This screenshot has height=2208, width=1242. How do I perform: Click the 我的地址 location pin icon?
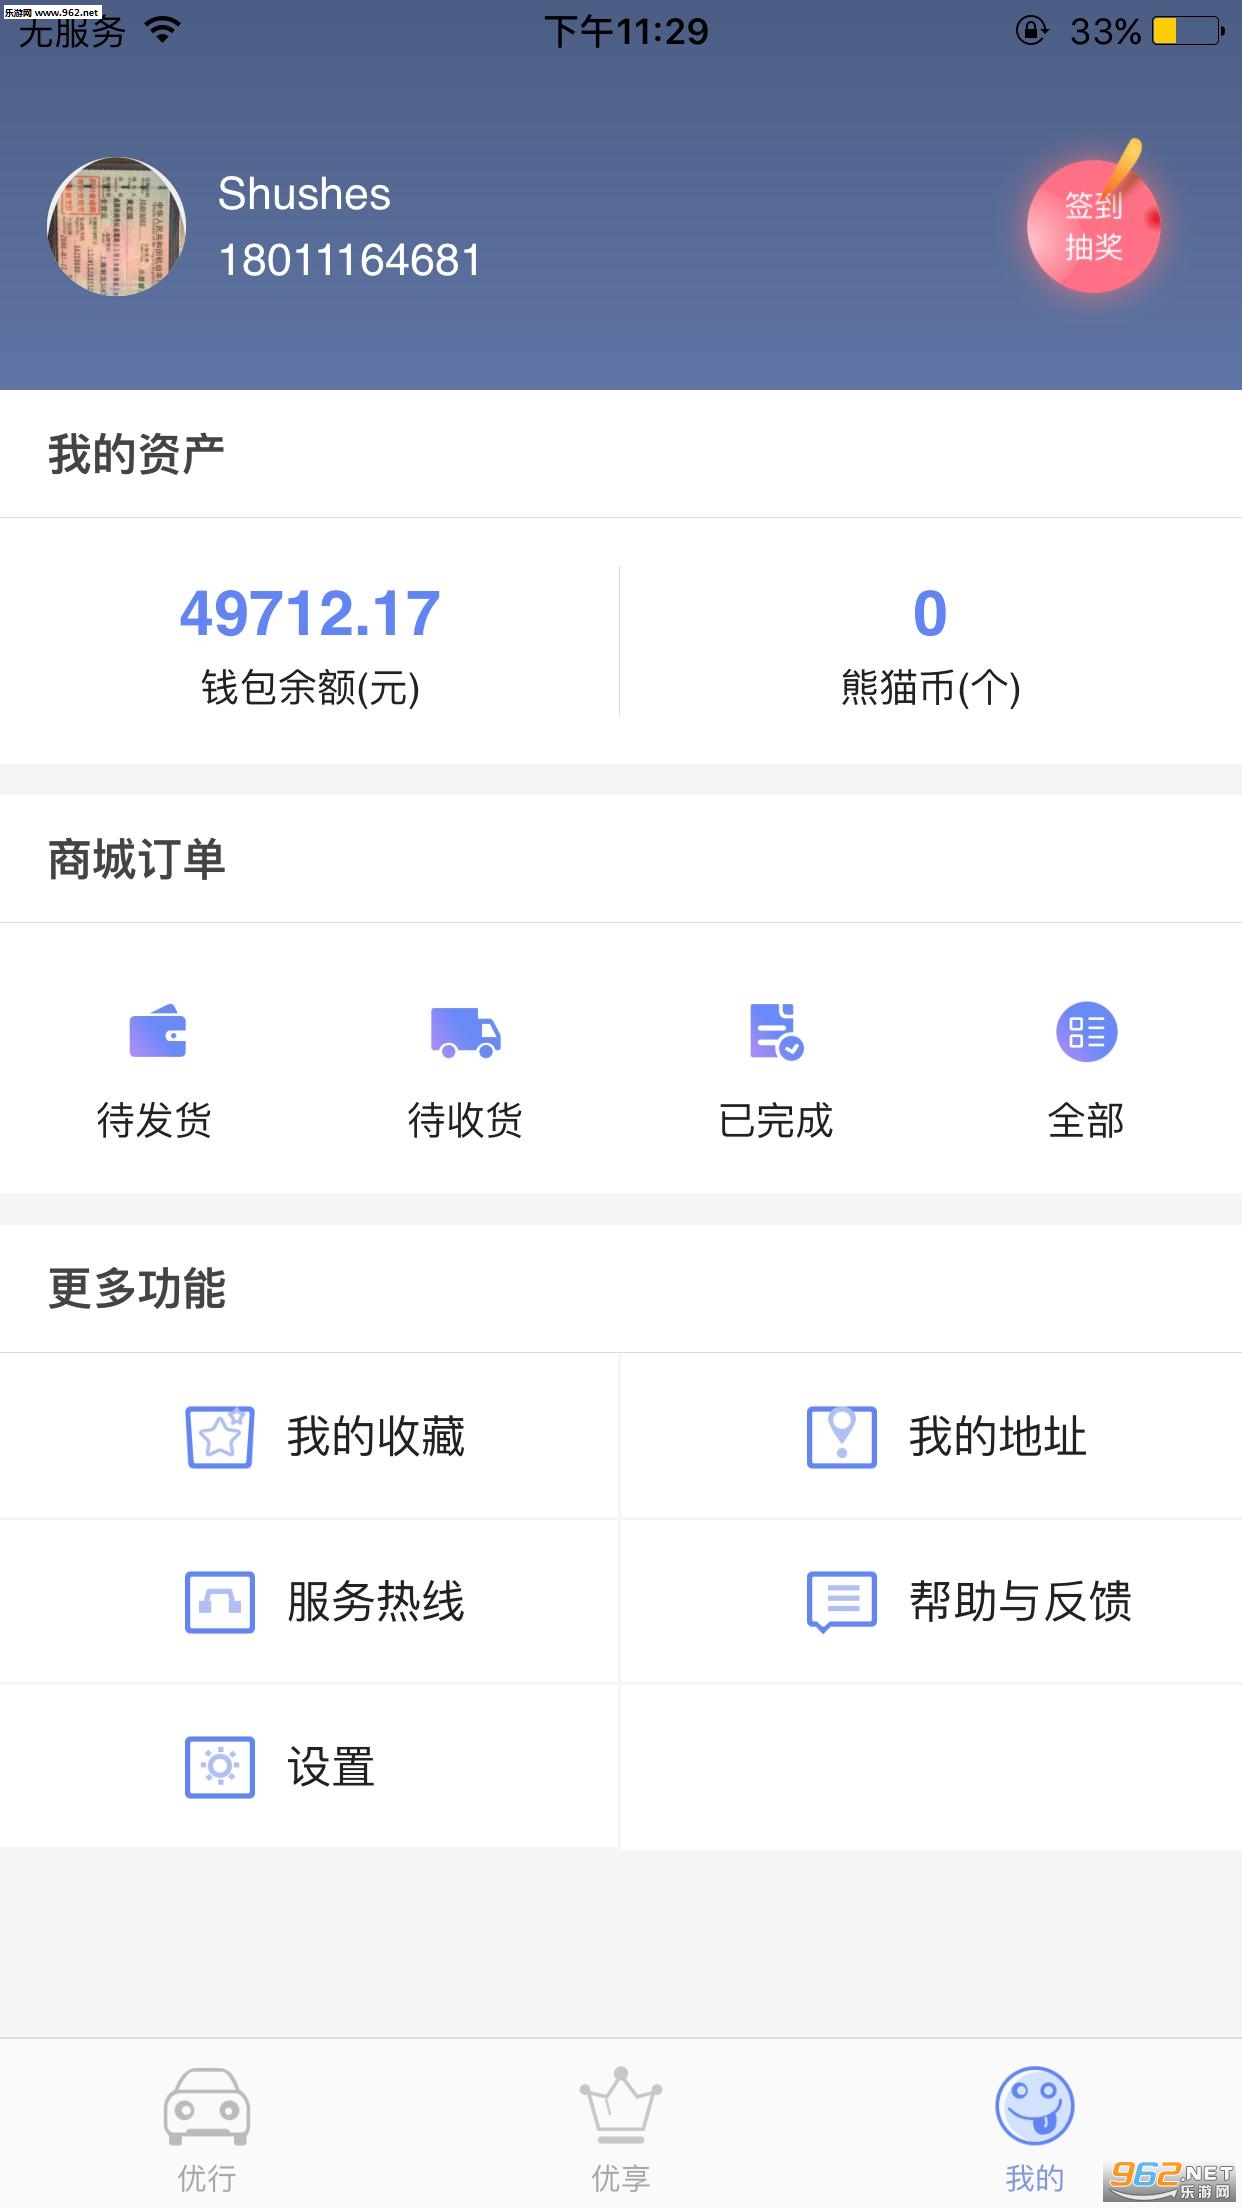[842, 1437]
